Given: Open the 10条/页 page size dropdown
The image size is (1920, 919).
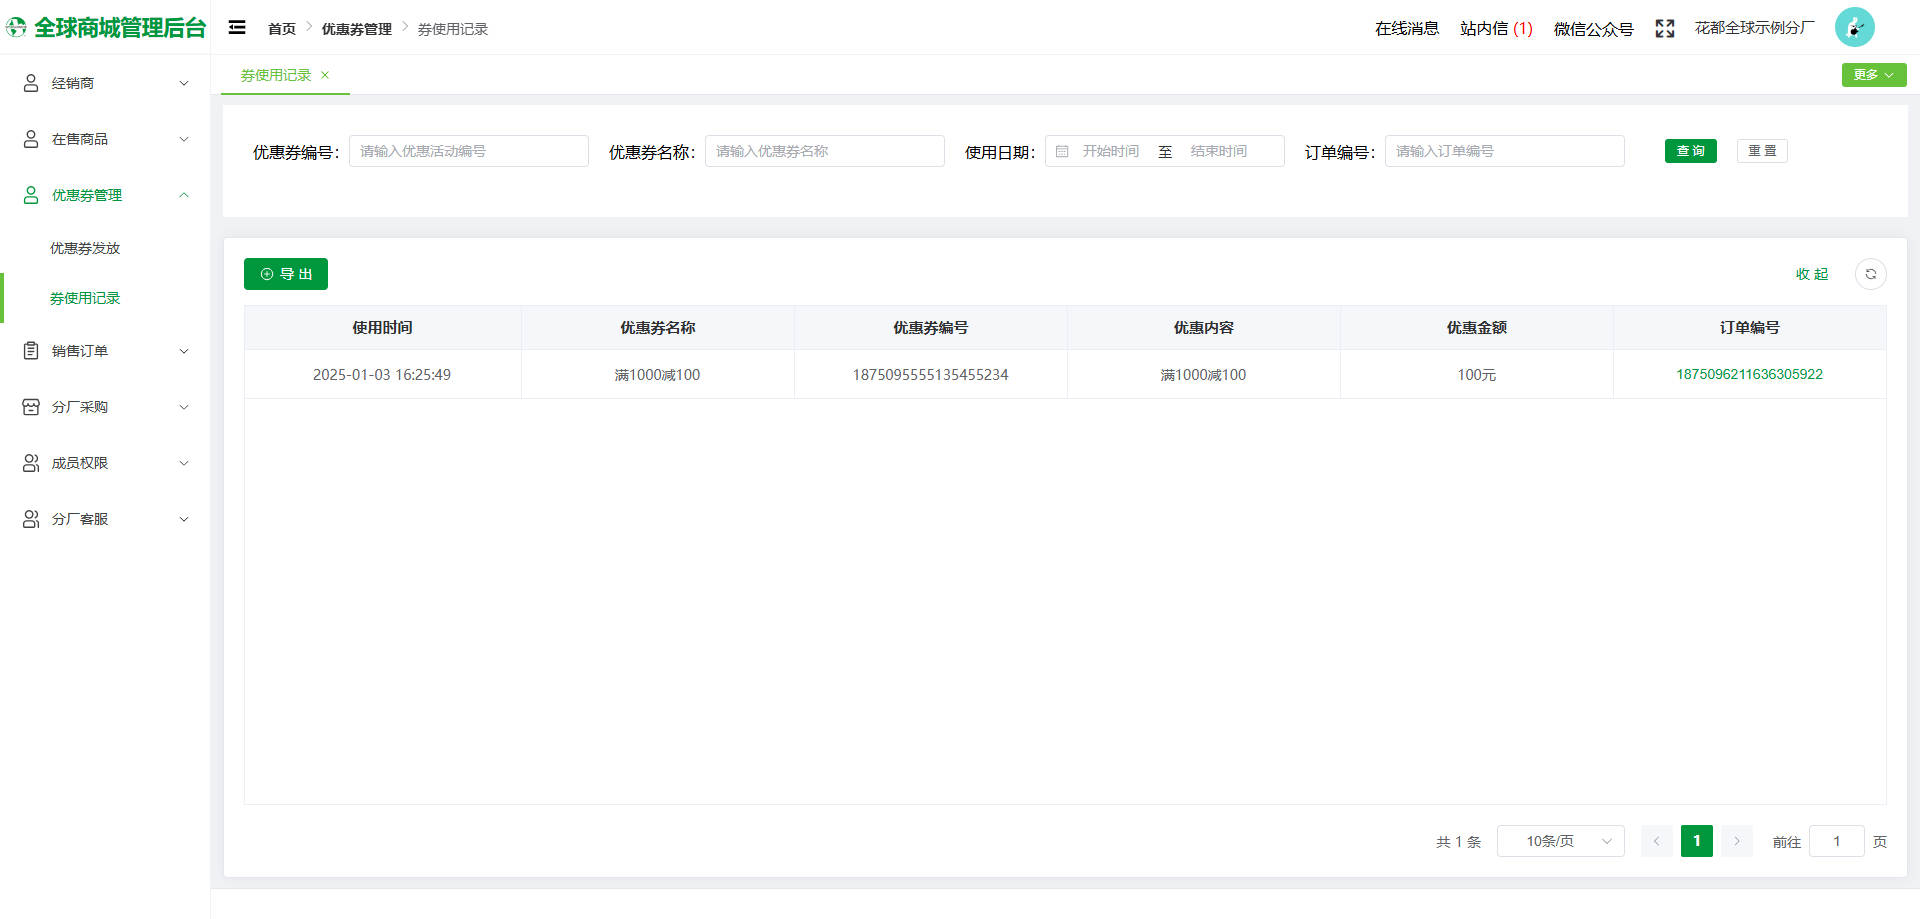Looking at the screenshot, I should pyautogui.click(x=1560, y=841).
